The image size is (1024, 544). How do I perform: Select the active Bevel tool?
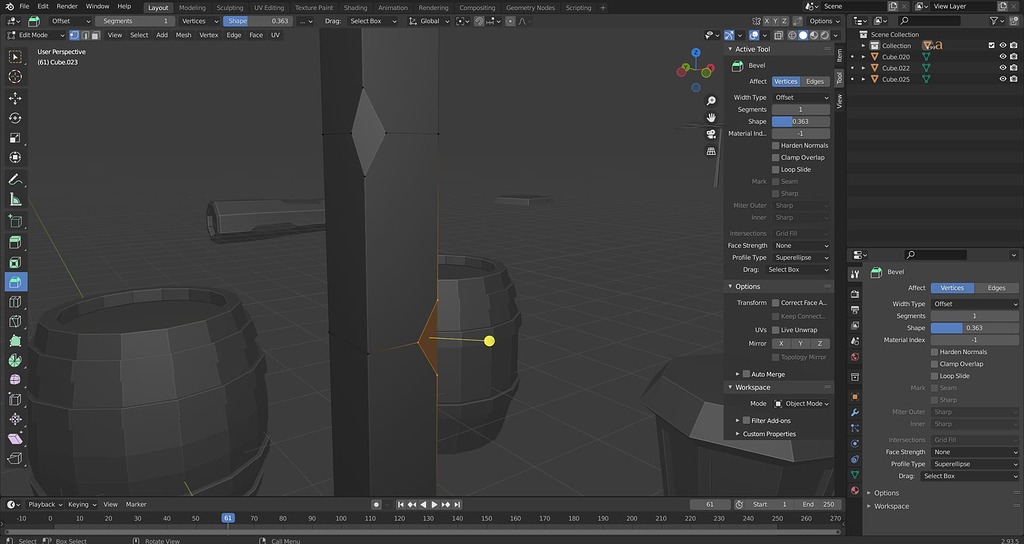[15, 281]
